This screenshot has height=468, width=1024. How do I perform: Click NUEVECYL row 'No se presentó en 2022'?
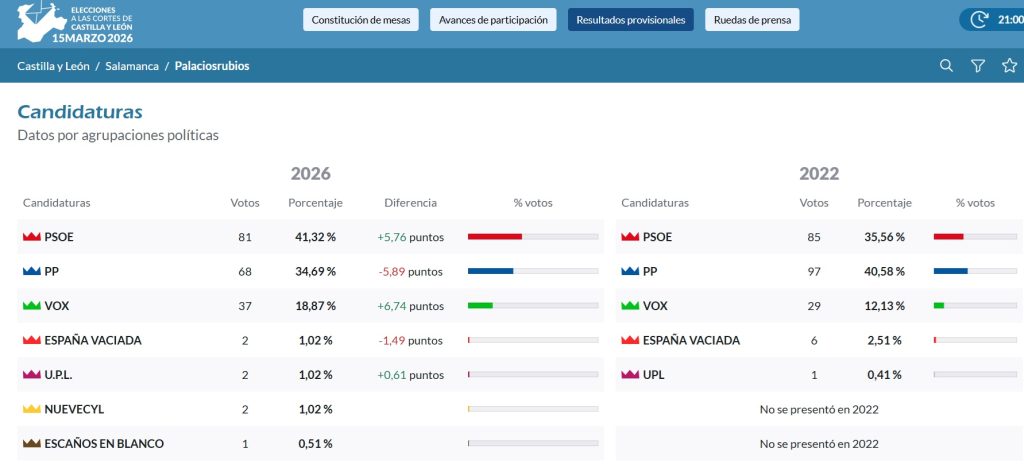[819, 410]
